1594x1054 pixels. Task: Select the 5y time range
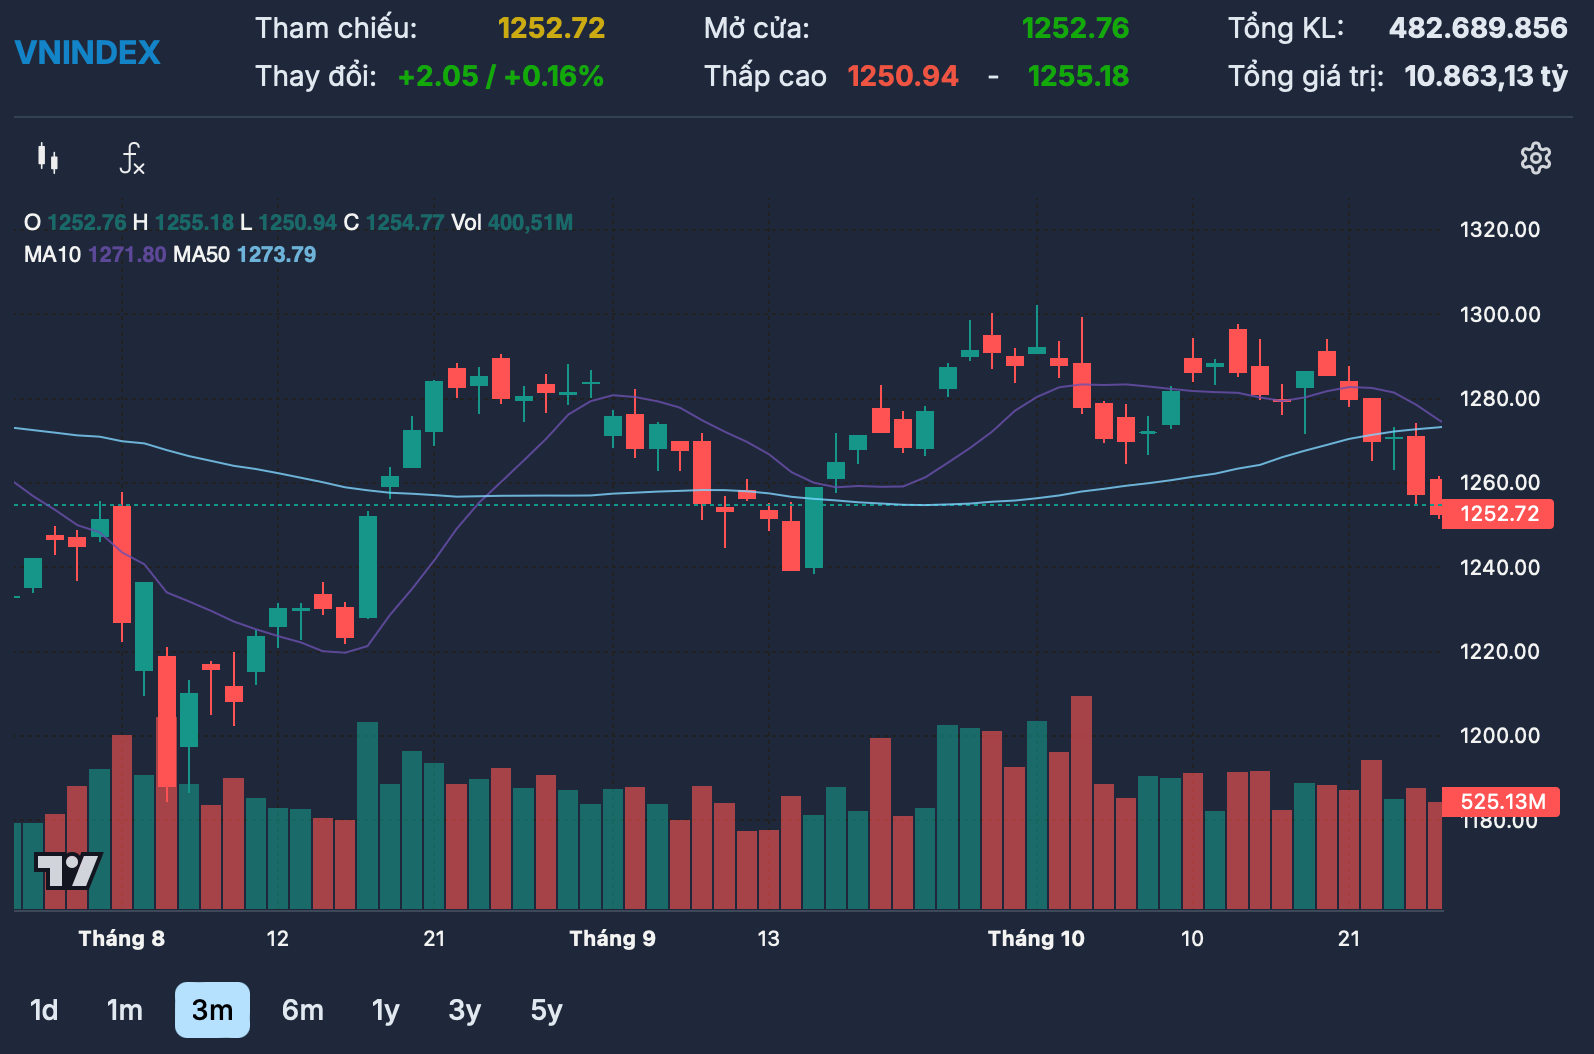[546, 1010]
